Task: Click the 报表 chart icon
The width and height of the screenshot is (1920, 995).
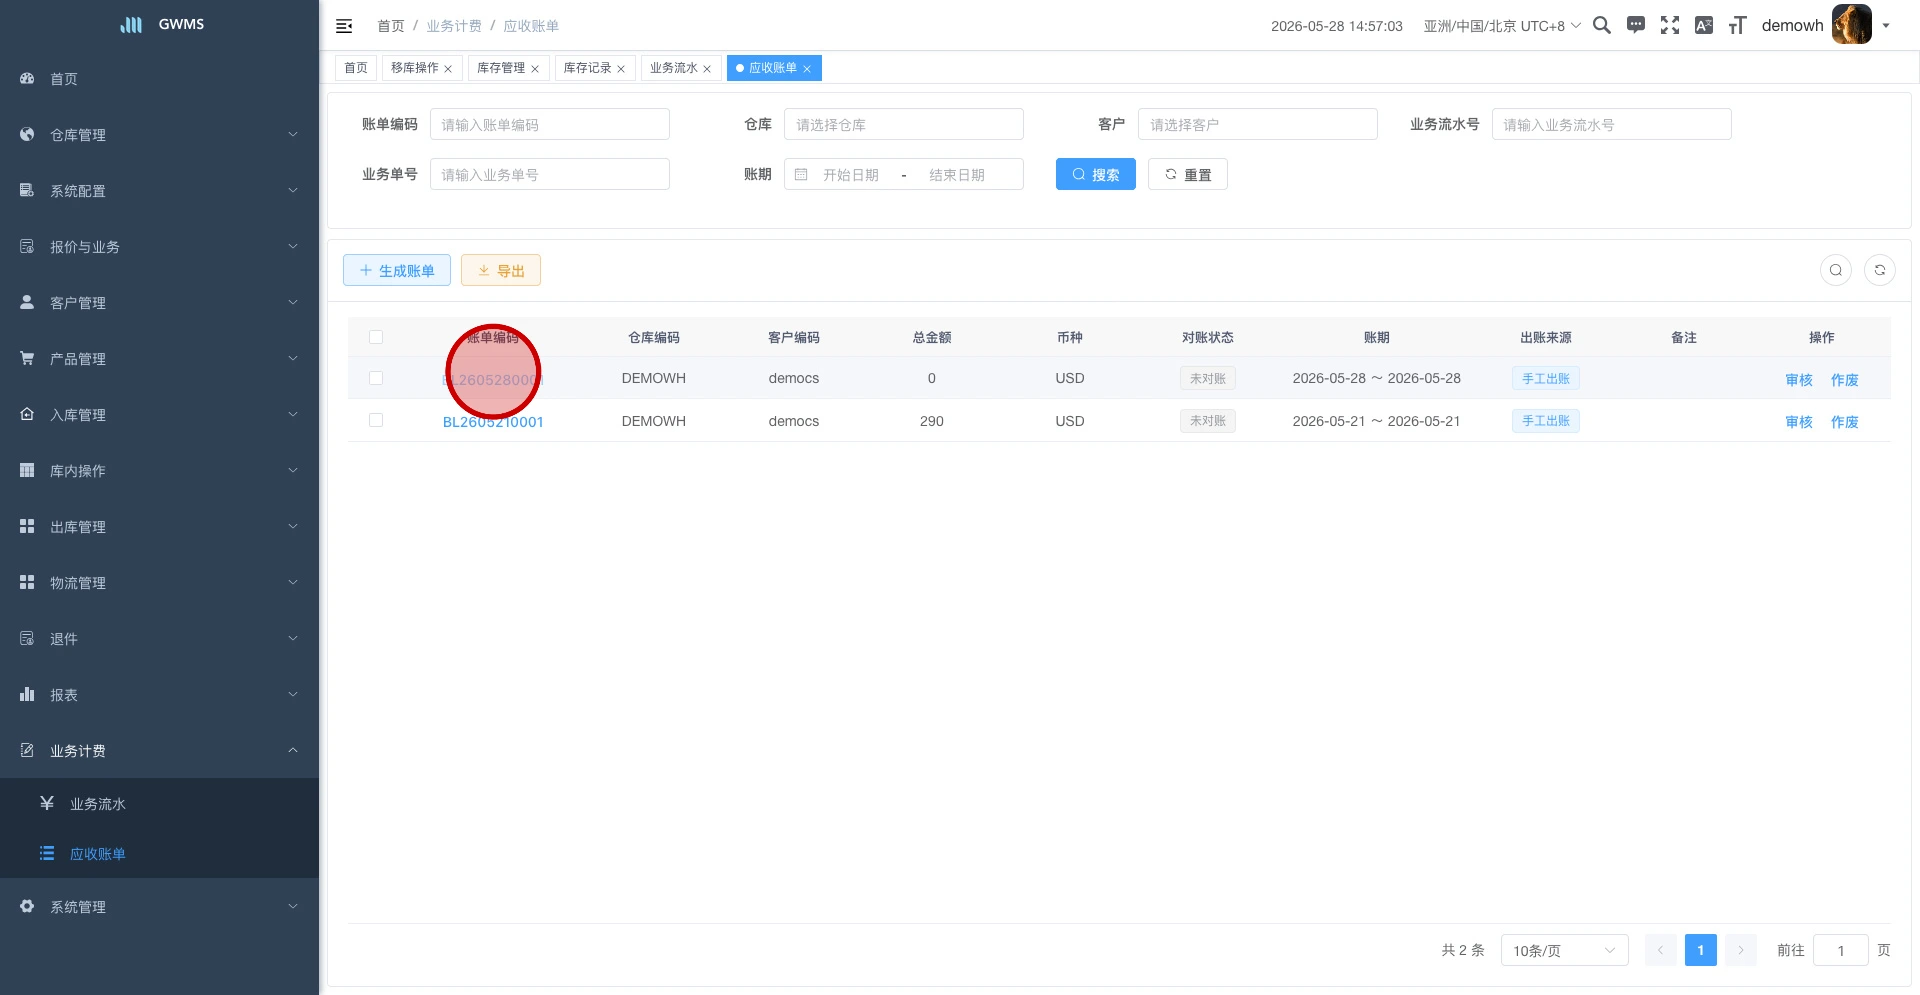Action: 27,694
